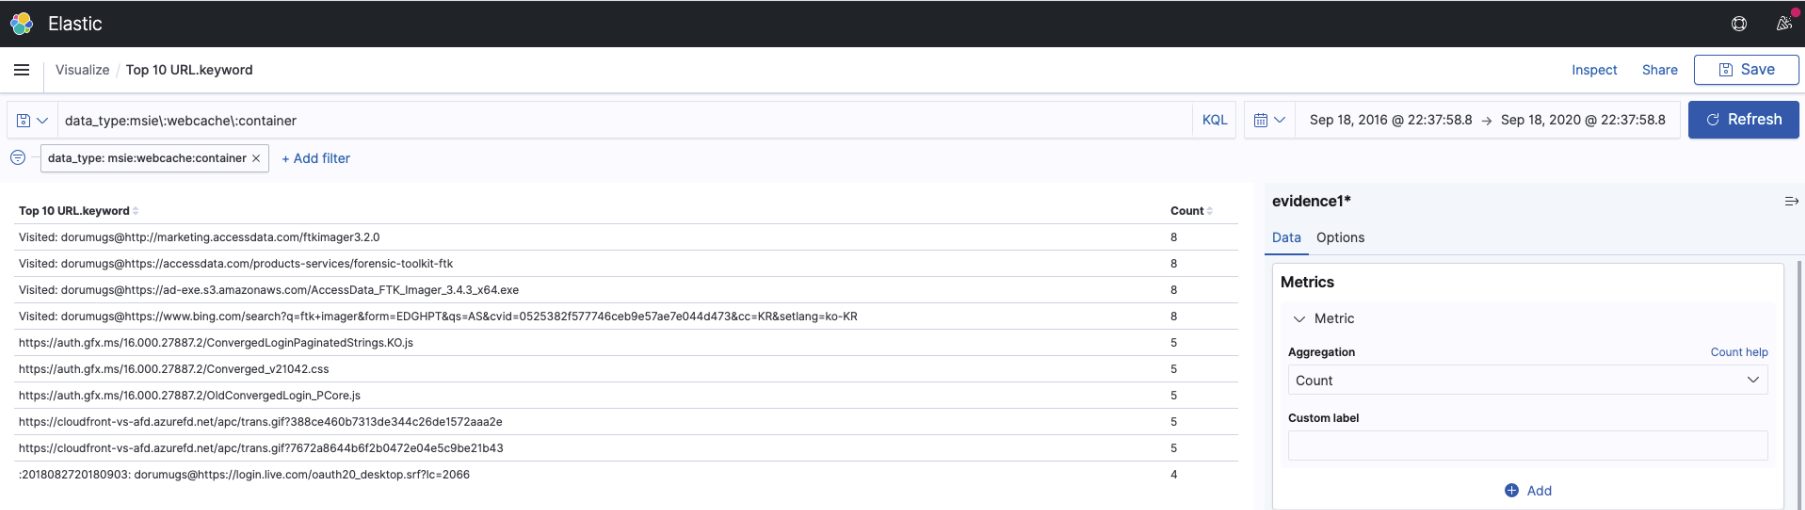
Task: Open the date quick menu calendar
Action: pyautogui.click(x=1269, y=120)
